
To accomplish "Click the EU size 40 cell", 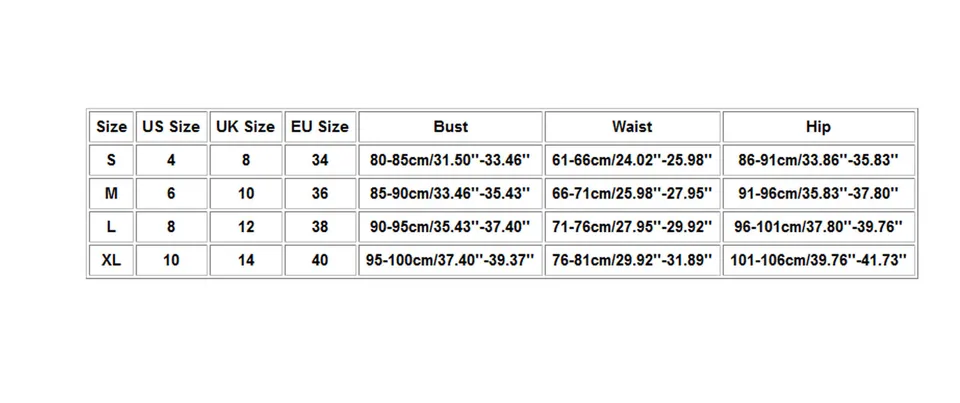I will tap(320, 260).
